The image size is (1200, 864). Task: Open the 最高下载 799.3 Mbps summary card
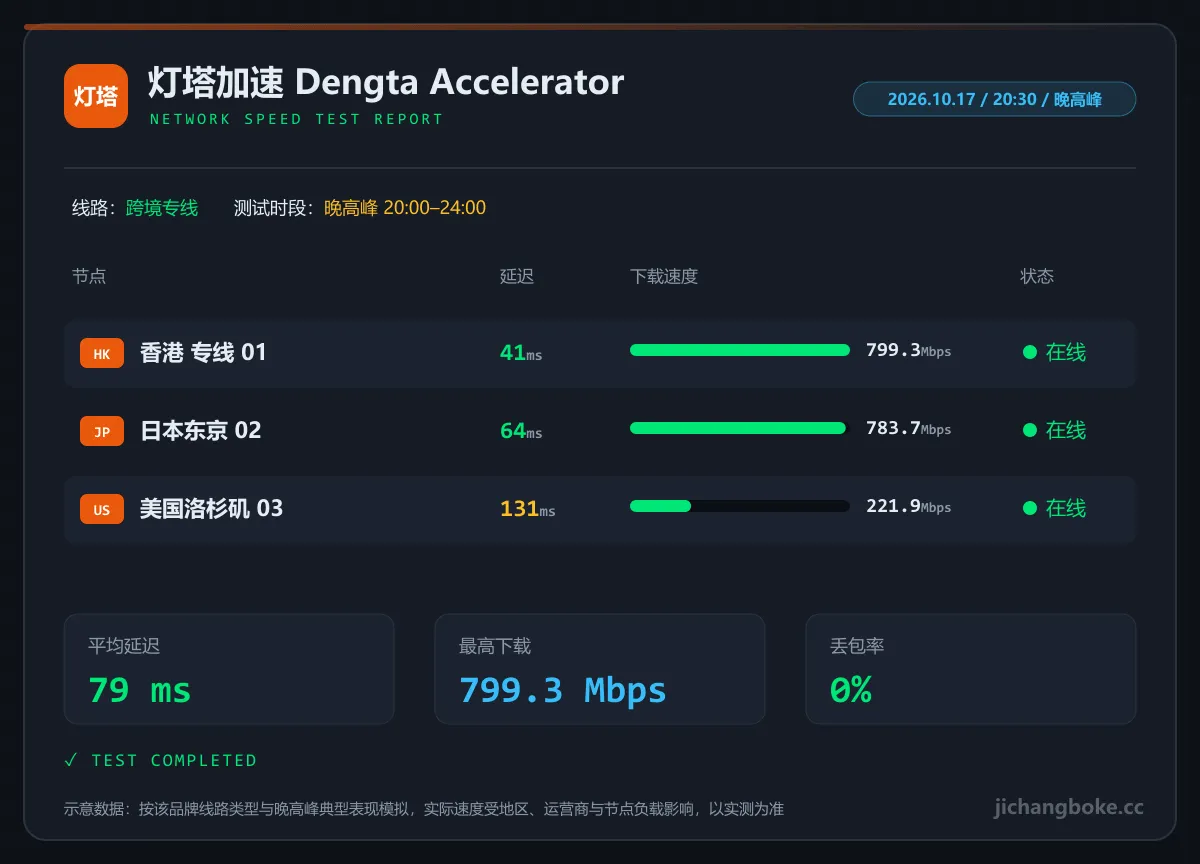pyautogui.click(x=600, y=669)
